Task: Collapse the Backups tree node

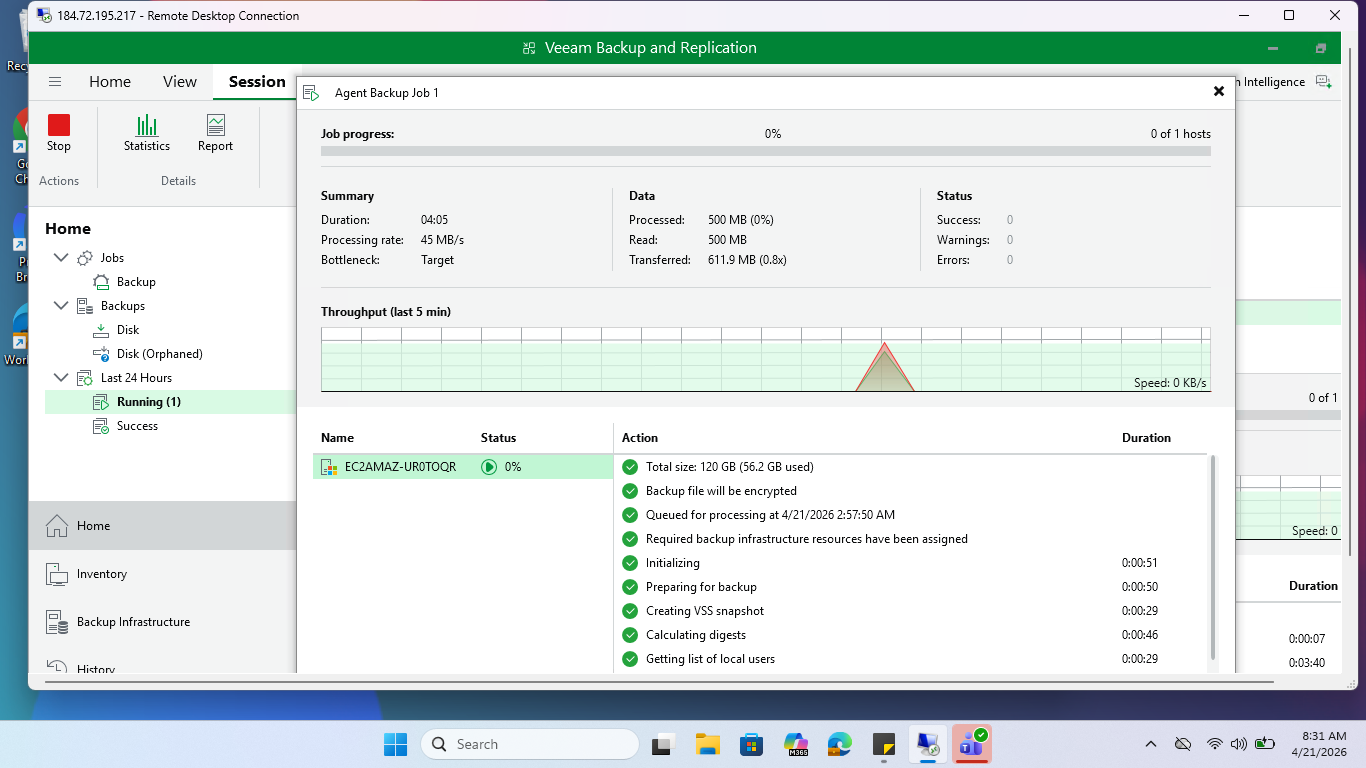Action: click(61, 306)
